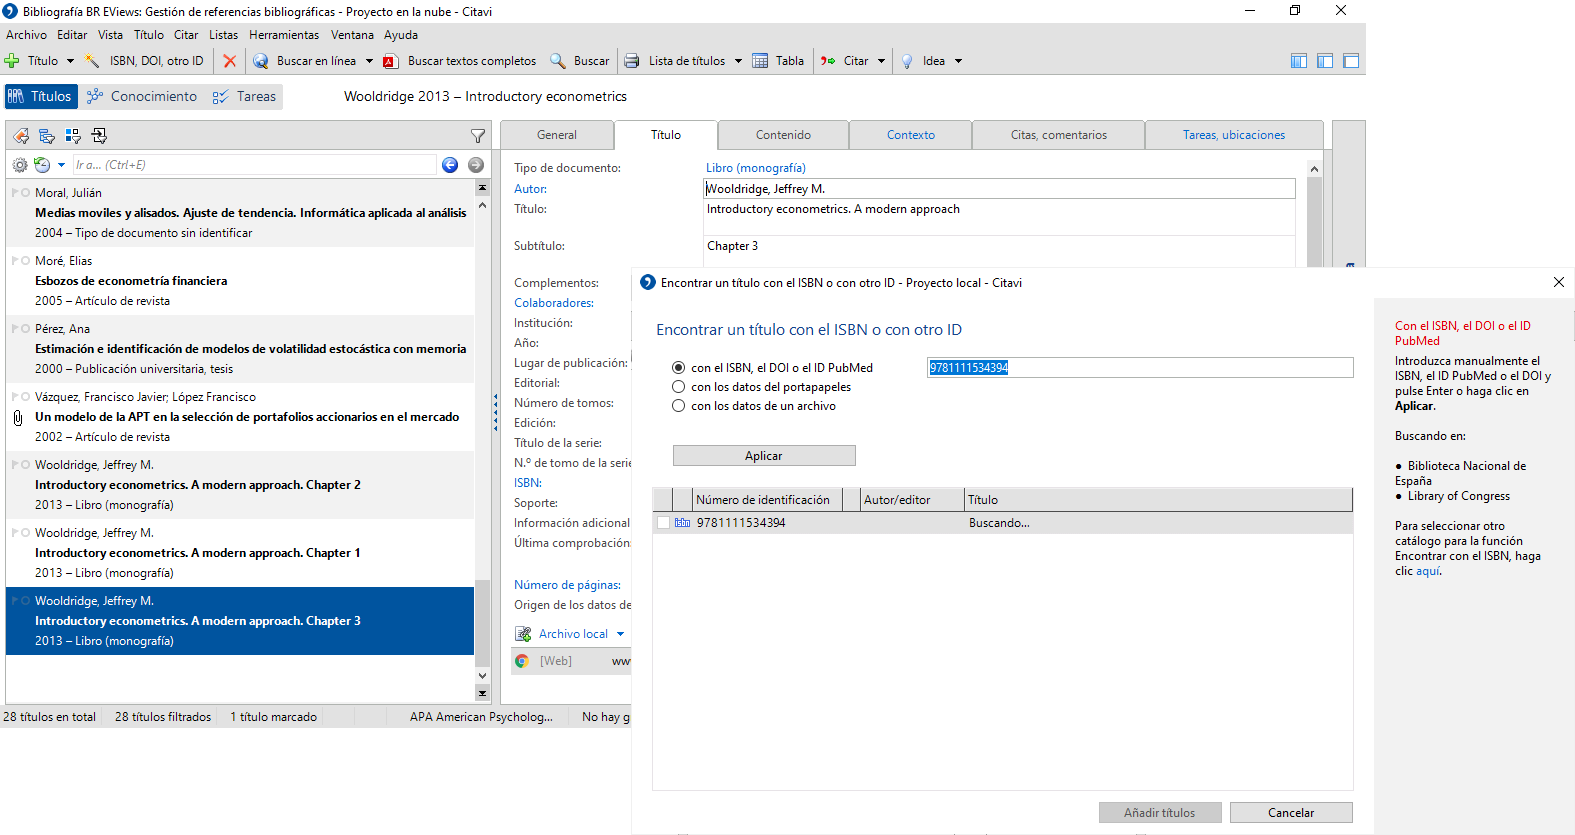
Task: Click the Aplicar button
Action: pos(764,456)
